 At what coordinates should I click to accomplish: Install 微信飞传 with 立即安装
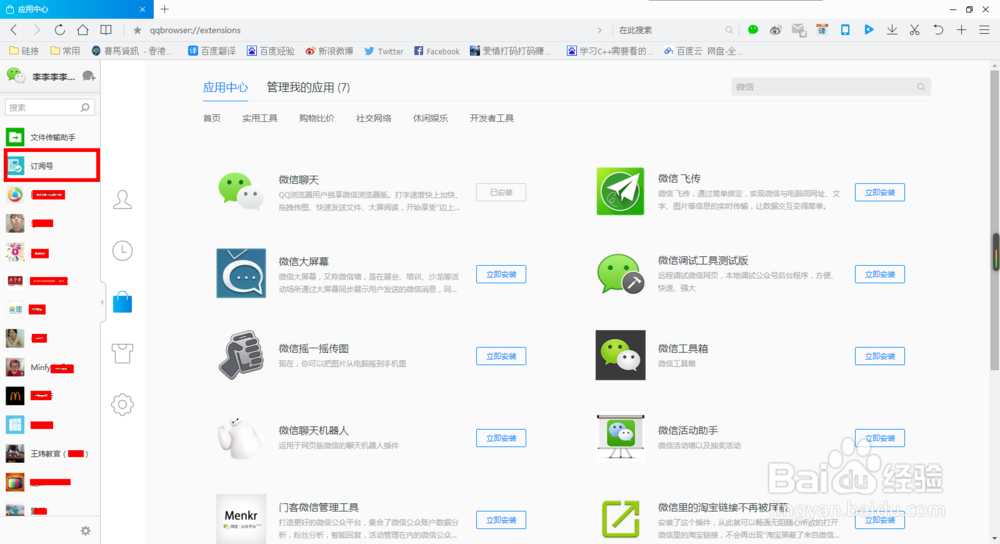[879, 192]
